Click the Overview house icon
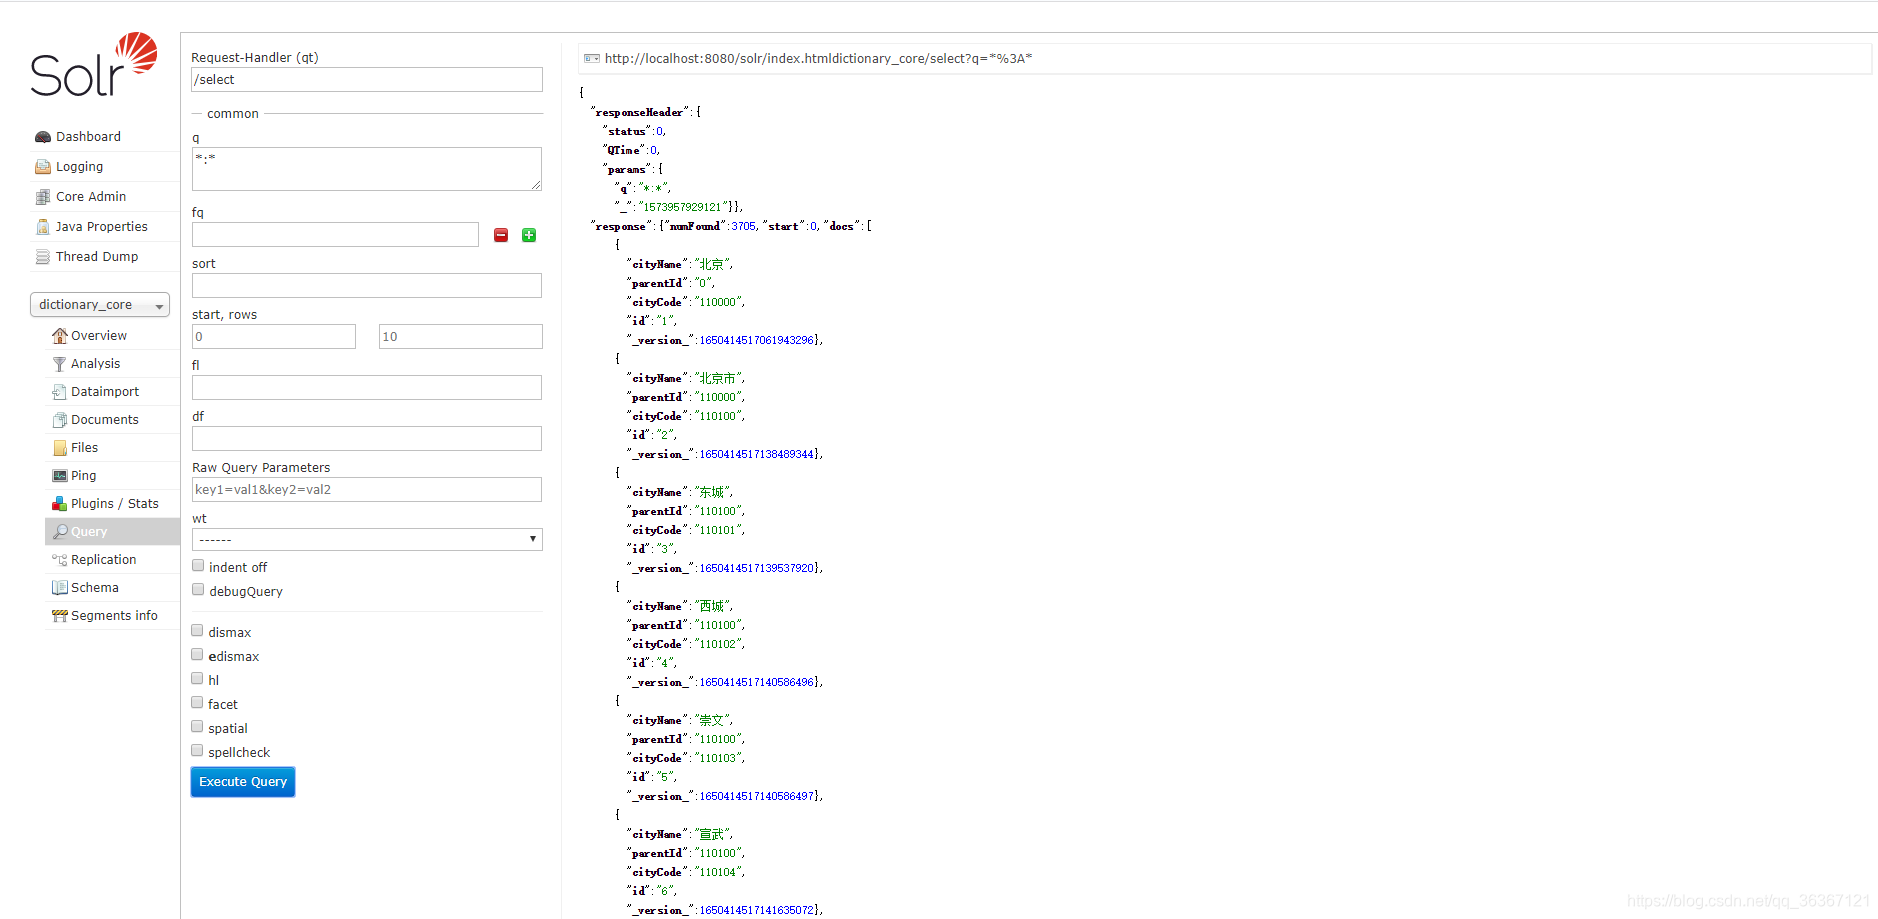Image resolution: width=1878 pixels, height=919 pixels. pos(60,336)
